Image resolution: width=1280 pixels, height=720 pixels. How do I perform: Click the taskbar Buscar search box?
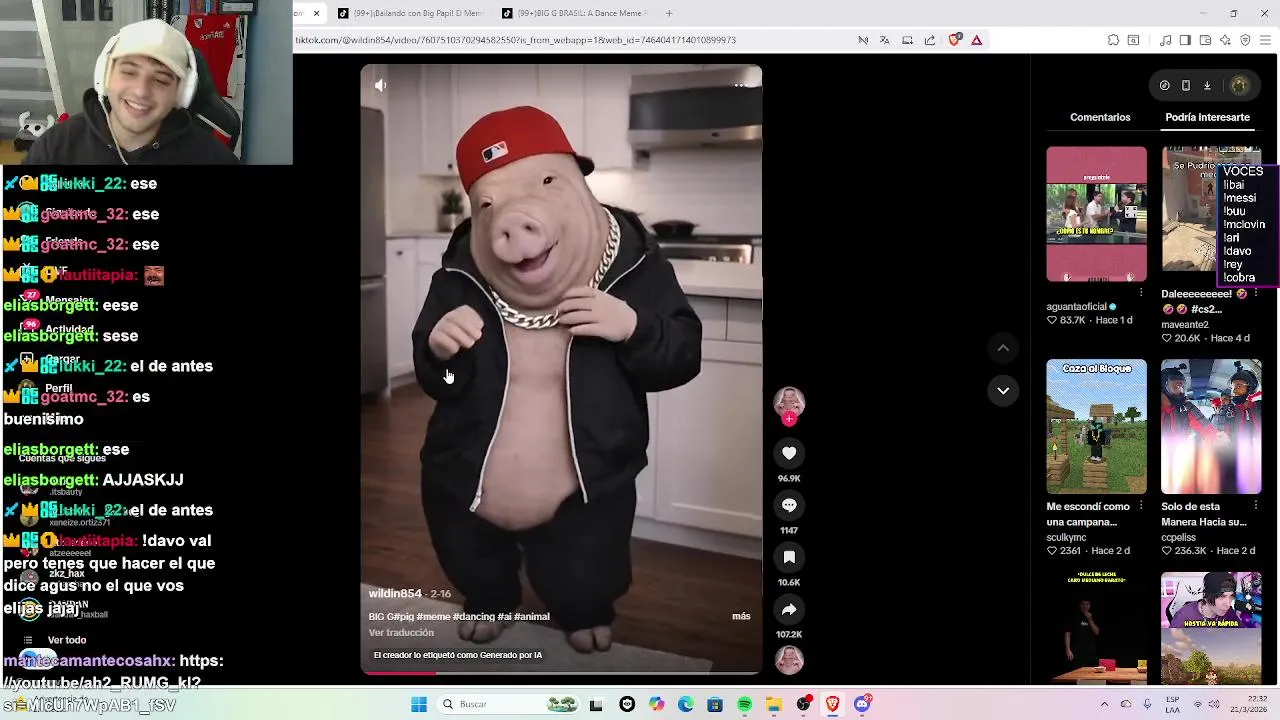click(507, 704)
